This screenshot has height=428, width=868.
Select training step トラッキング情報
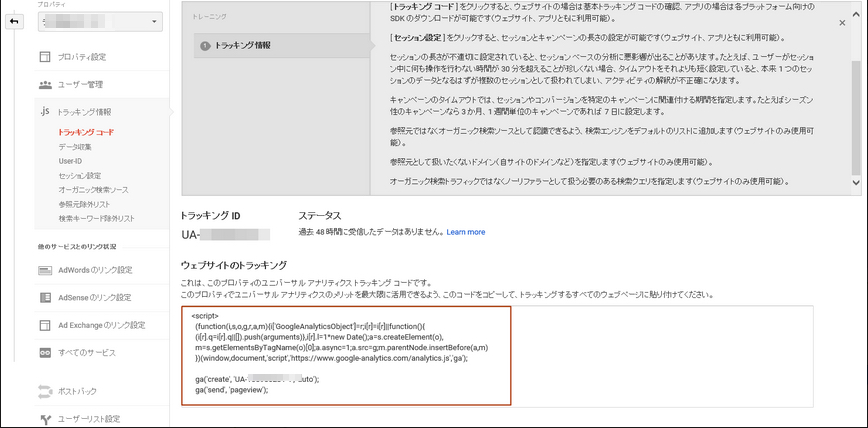pos(281,46)
